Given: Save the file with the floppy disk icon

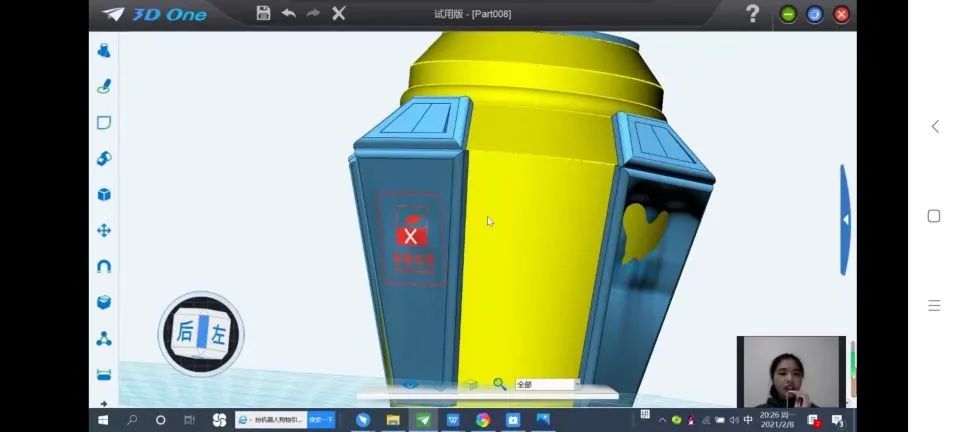Looking at the screenshot, I should [x=263, y=13].
